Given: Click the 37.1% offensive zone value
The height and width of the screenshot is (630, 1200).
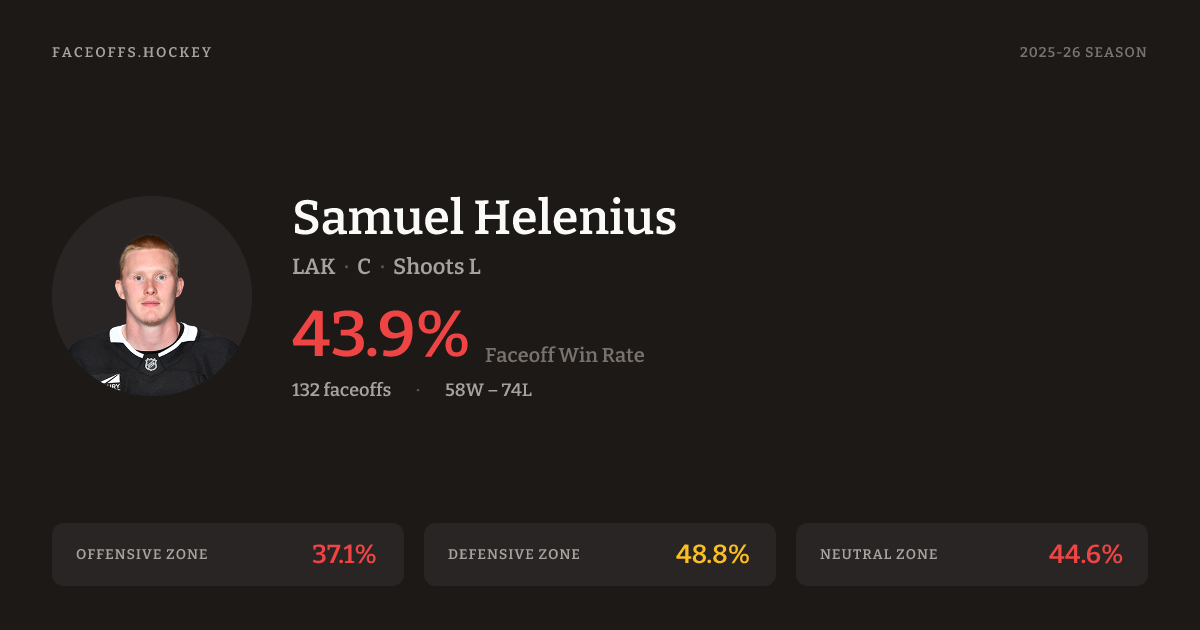Looking at the screenshot, I should (344, 554).
